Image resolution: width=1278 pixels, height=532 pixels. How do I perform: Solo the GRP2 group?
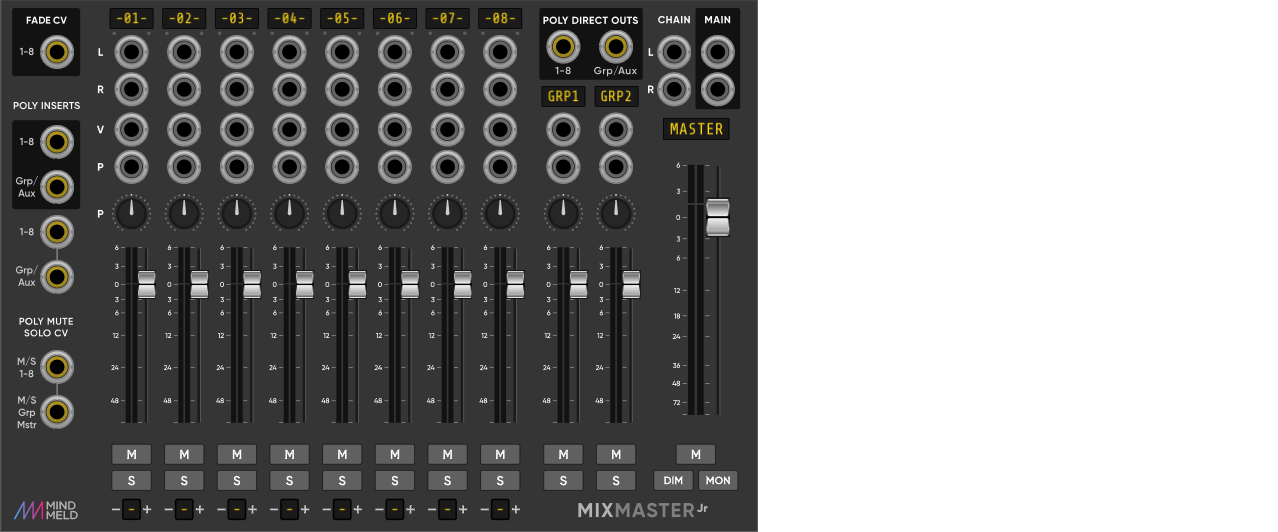(615, 480)
